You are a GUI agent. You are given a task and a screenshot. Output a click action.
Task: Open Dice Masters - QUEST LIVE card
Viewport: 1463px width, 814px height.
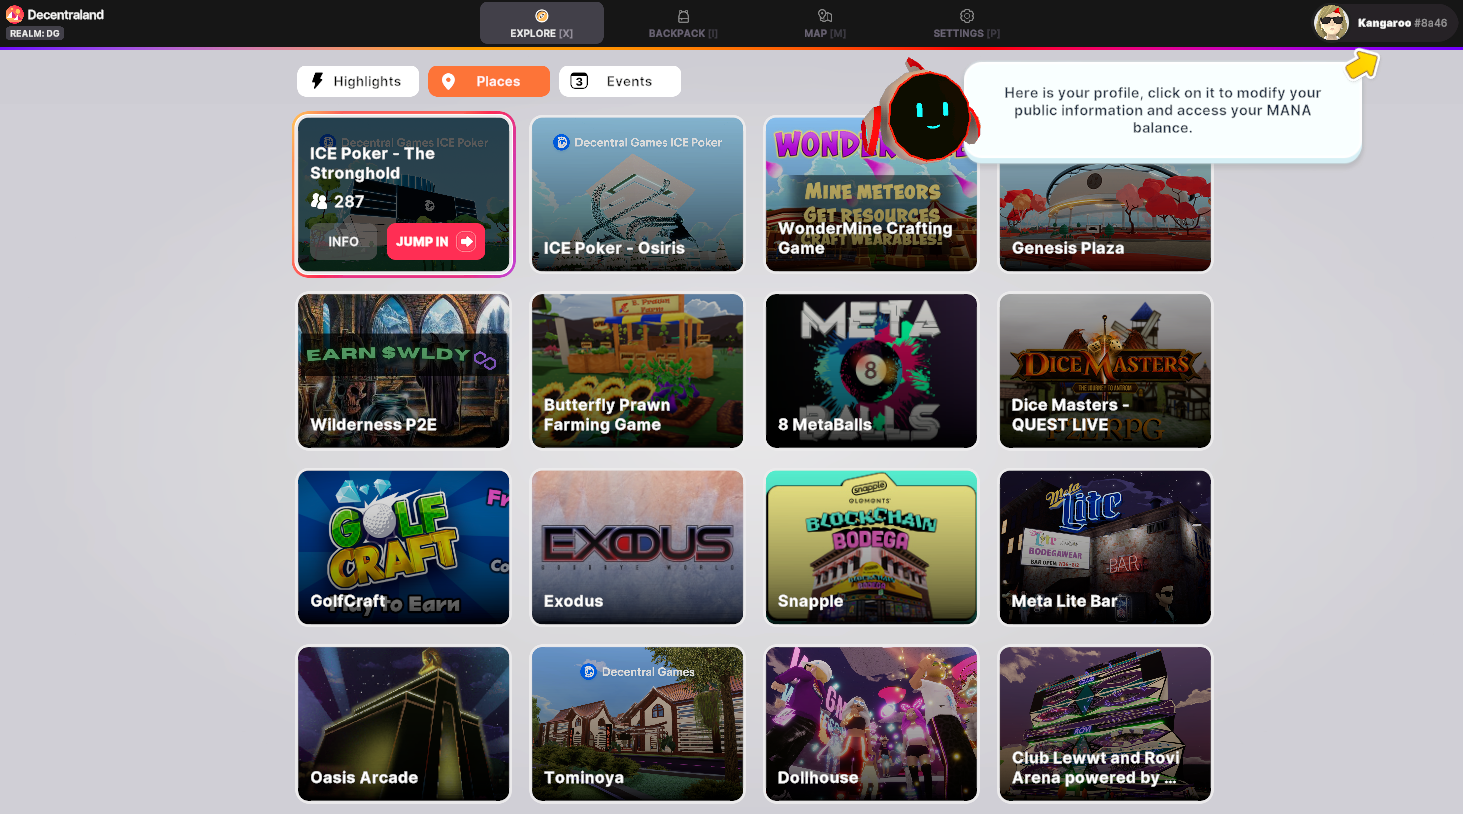tap(1105, 371)
